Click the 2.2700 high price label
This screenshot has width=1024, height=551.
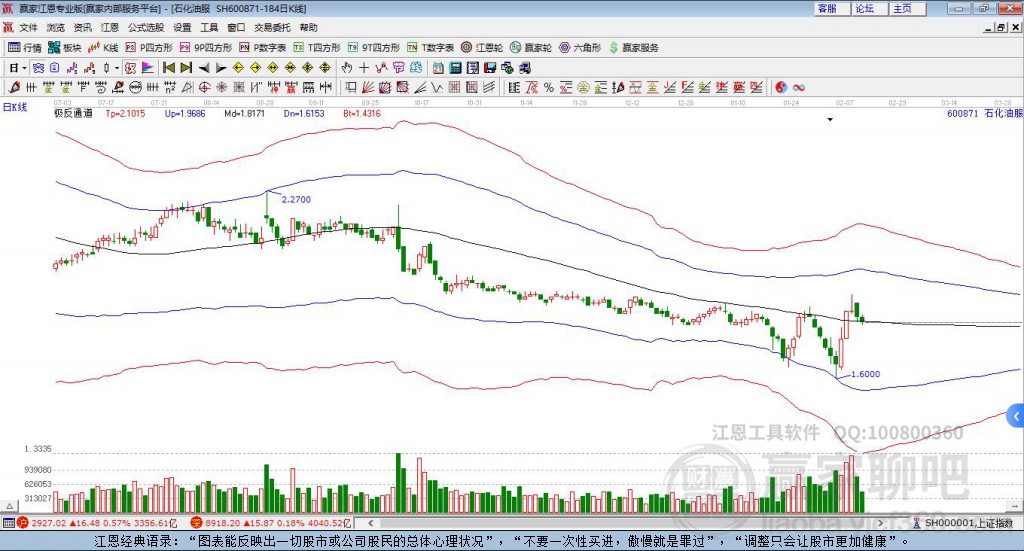tap(296, 199)
